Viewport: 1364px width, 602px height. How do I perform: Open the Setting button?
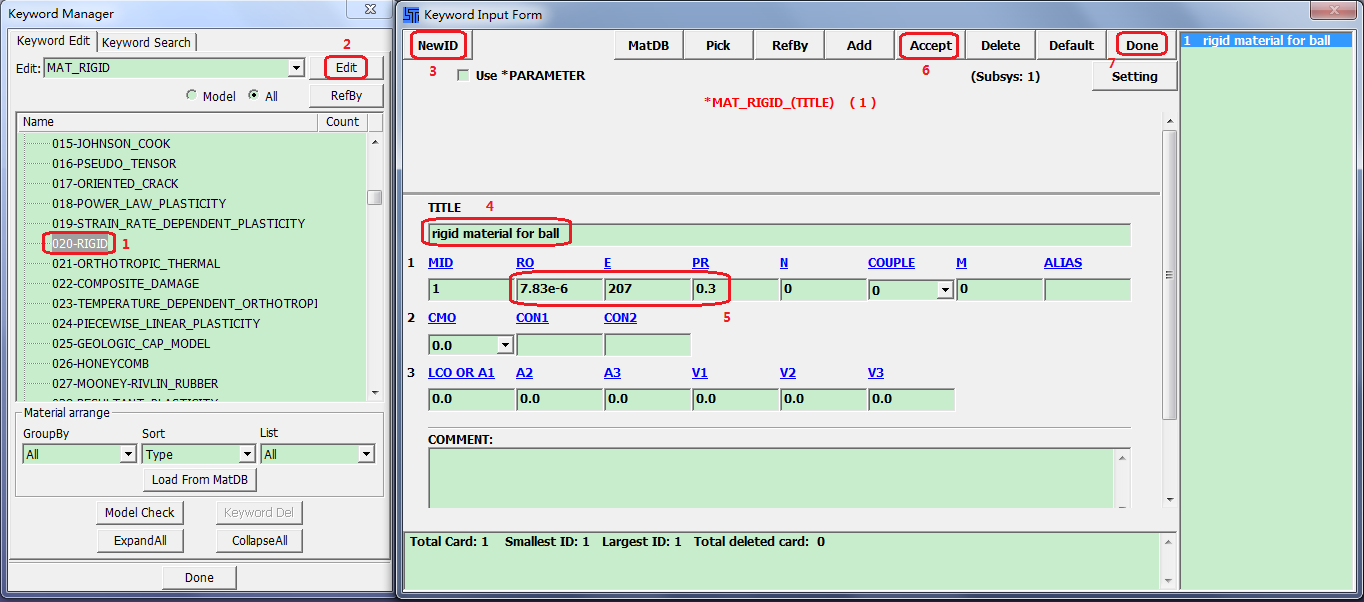click(x=1134, y=76)
